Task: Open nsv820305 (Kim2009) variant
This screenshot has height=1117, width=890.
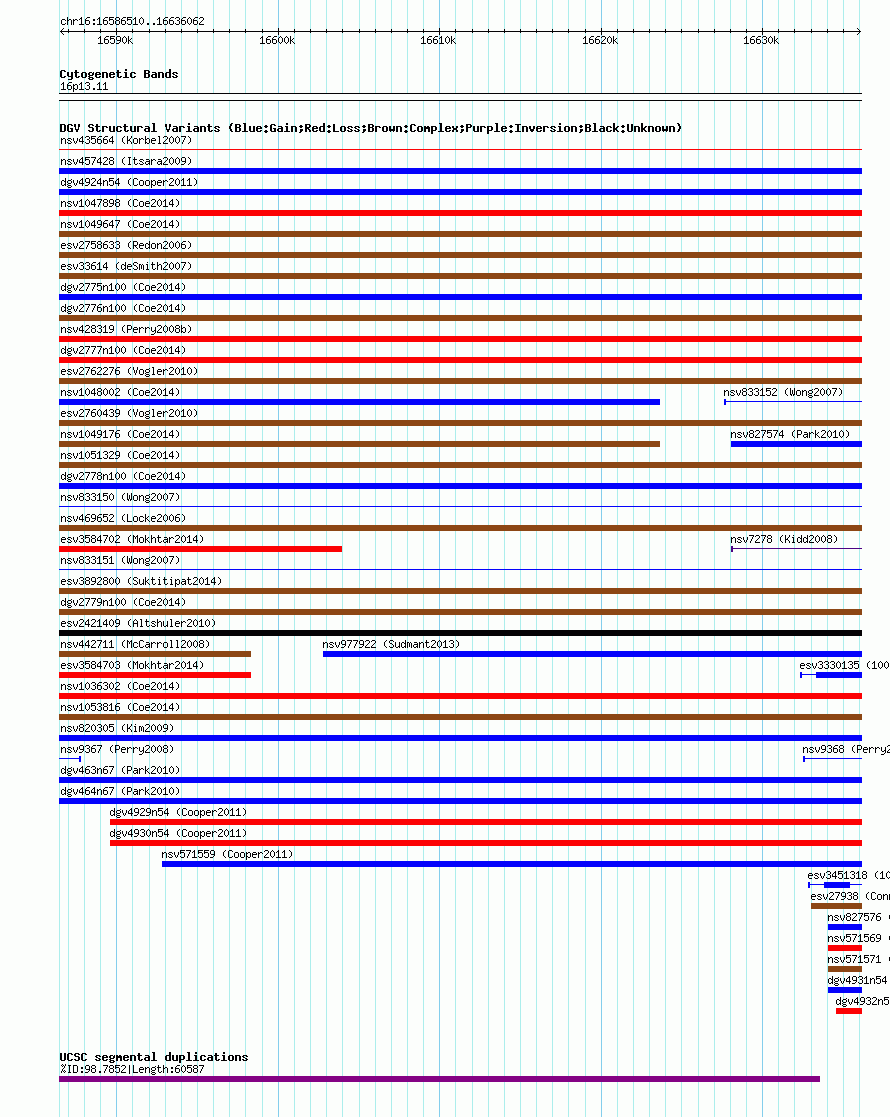Action: click(117, 729)
